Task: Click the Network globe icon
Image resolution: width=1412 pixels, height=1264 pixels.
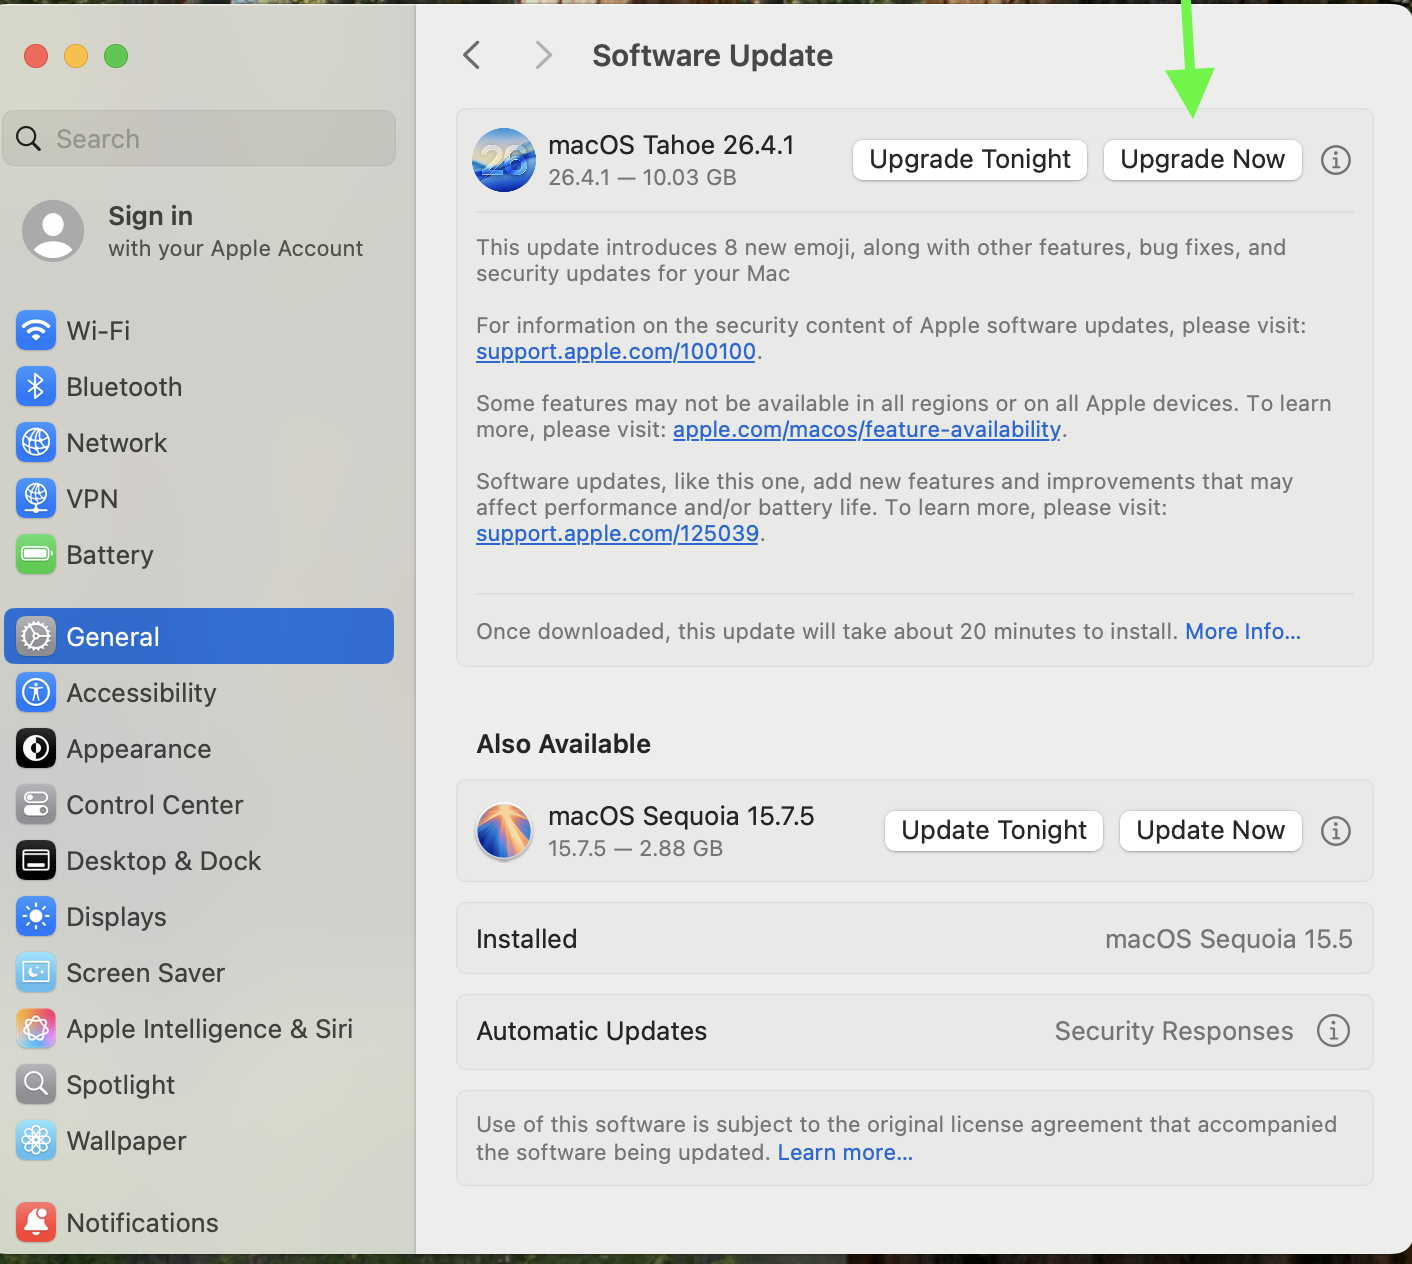Action: click(36, 442)
